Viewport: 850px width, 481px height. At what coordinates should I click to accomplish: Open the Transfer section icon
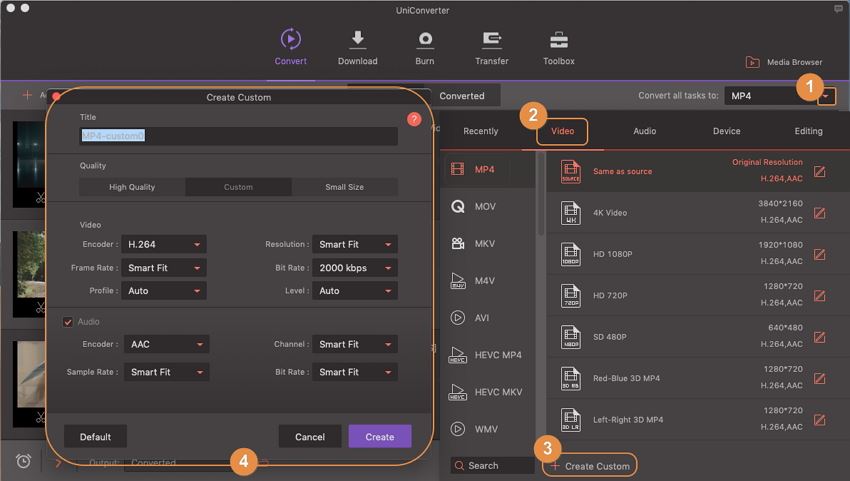491,40
